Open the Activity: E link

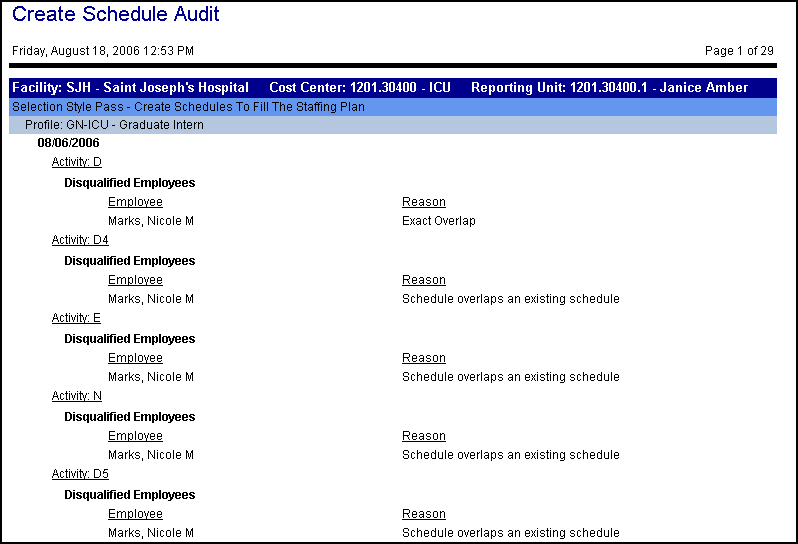tap(76, 318)
